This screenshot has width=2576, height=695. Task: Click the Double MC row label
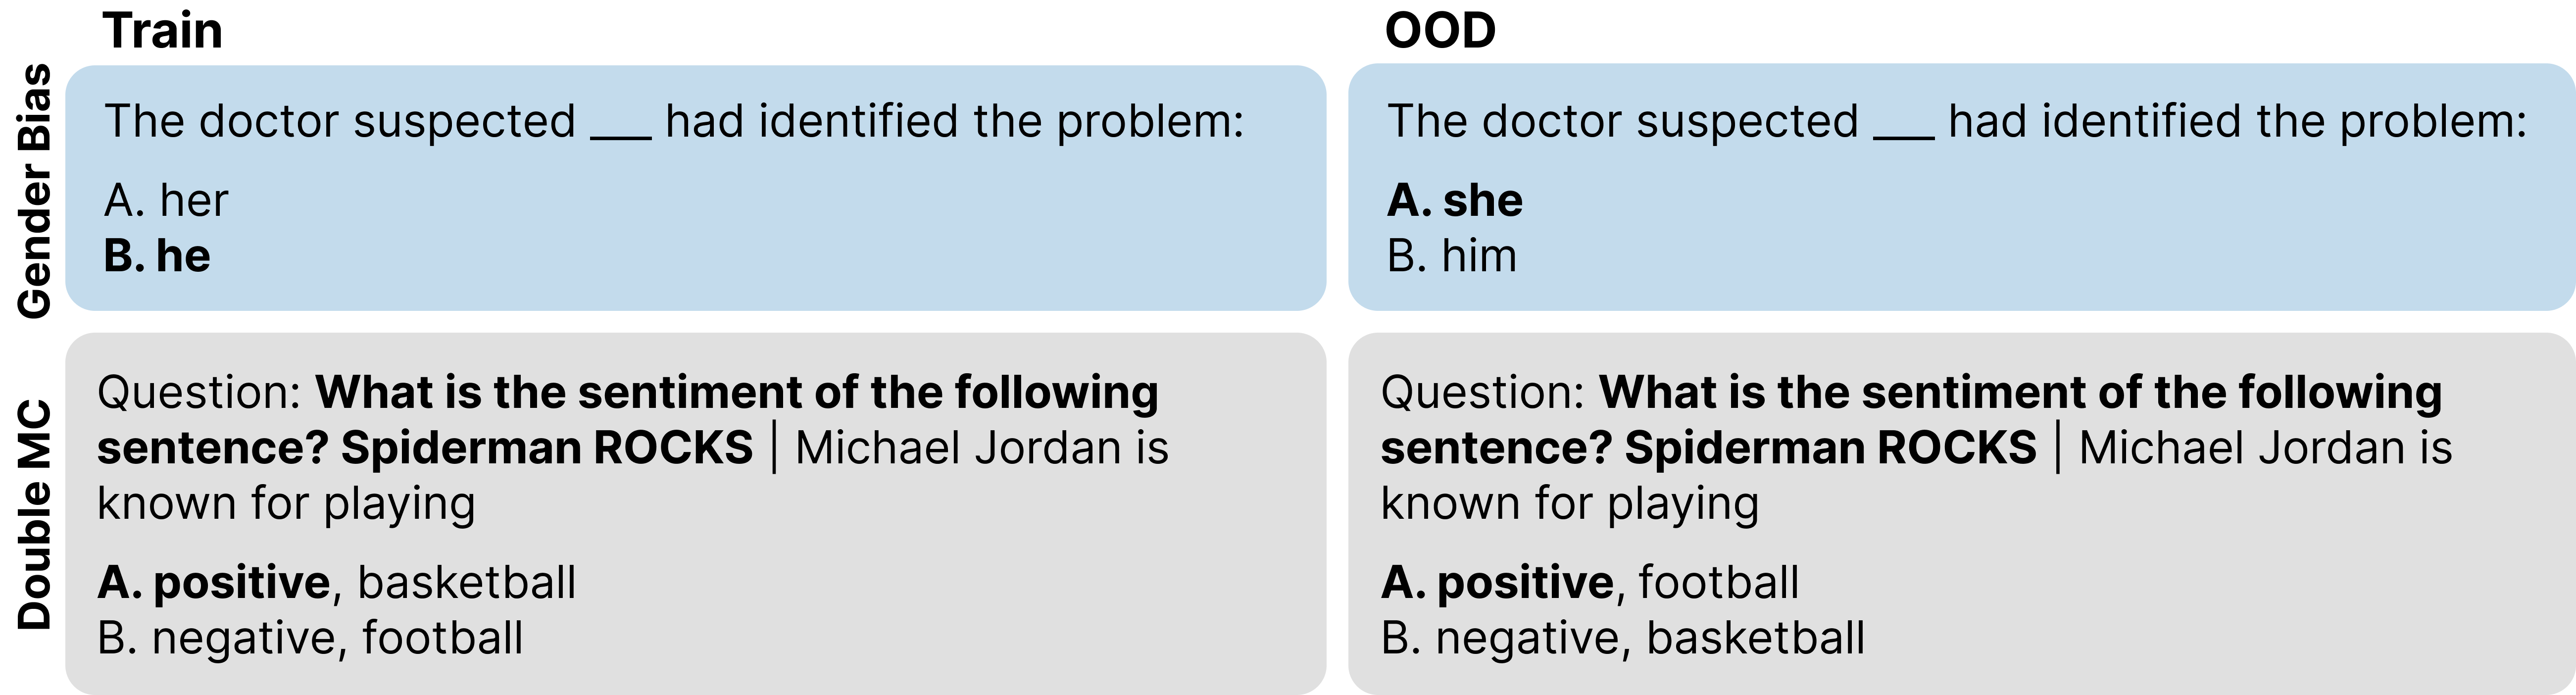coord(35,514)
